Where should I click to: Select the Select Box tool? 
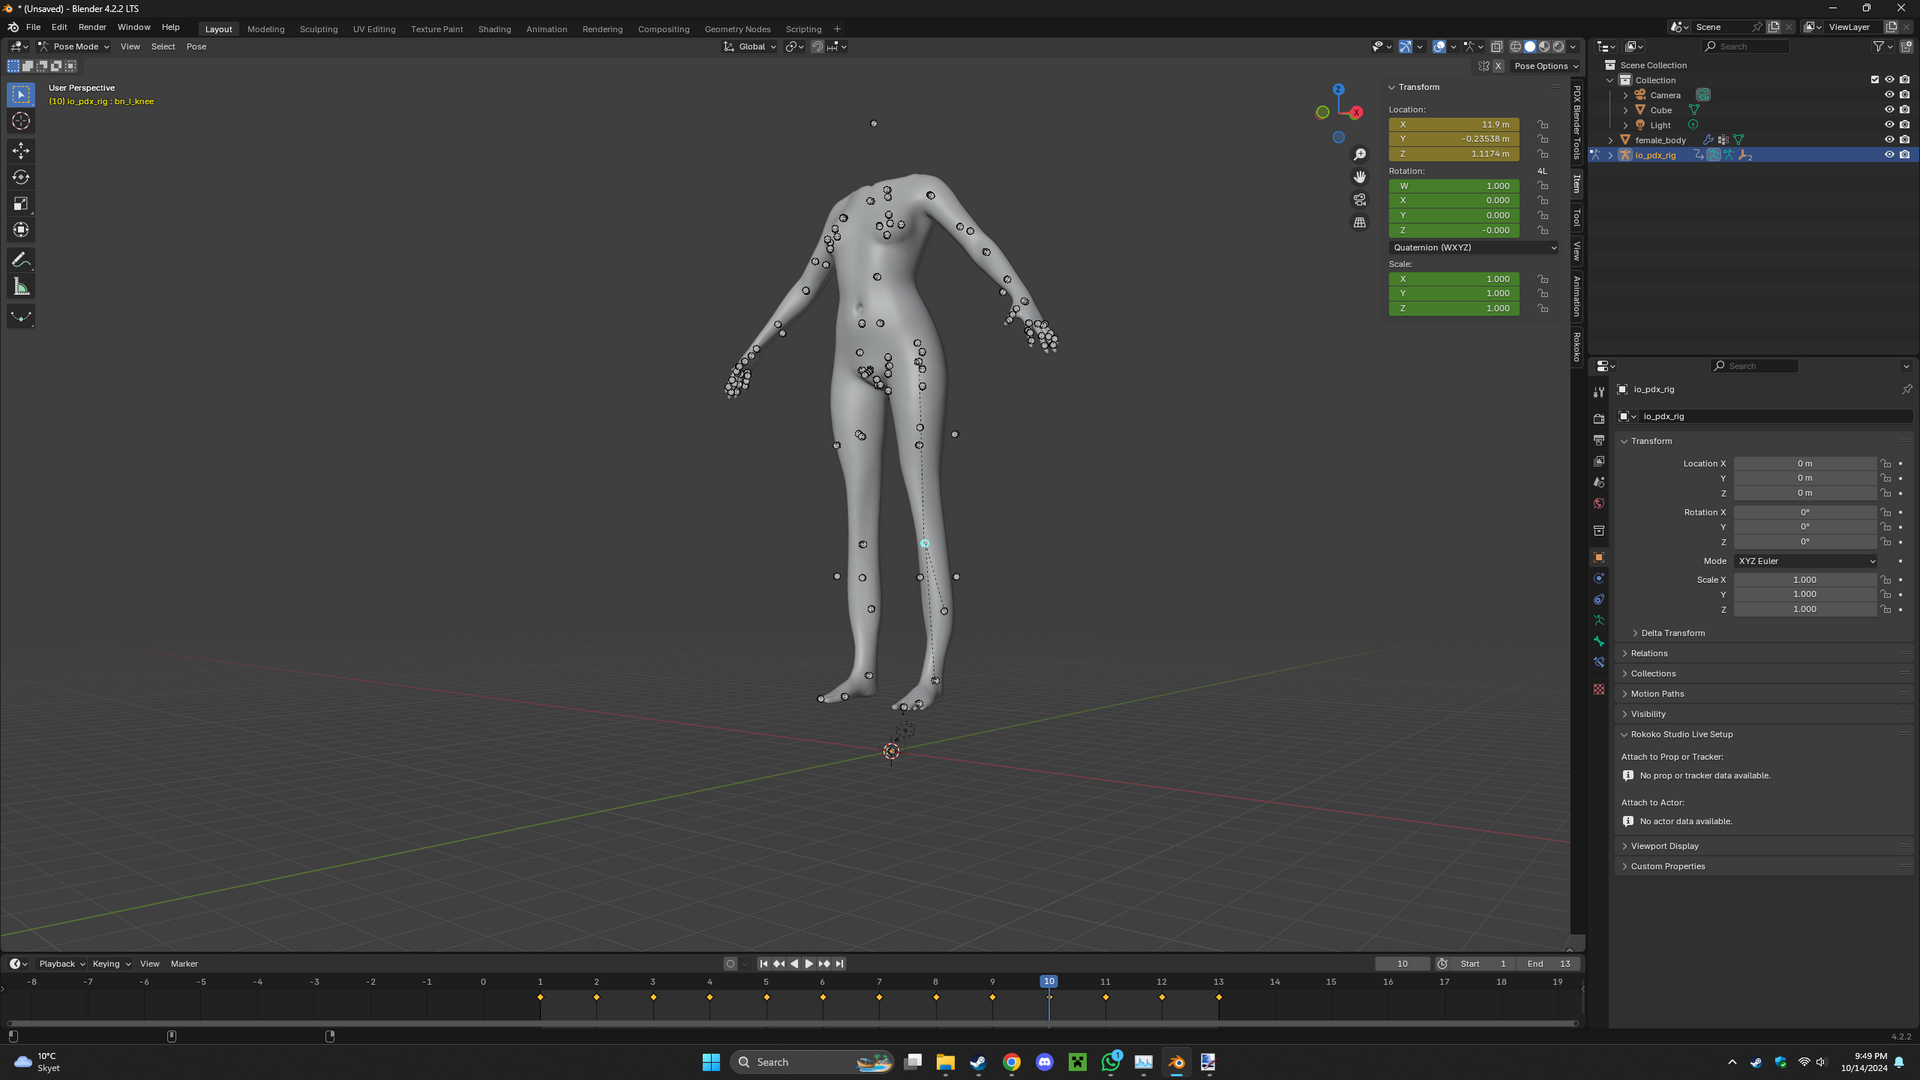click(x=21, y=95)
